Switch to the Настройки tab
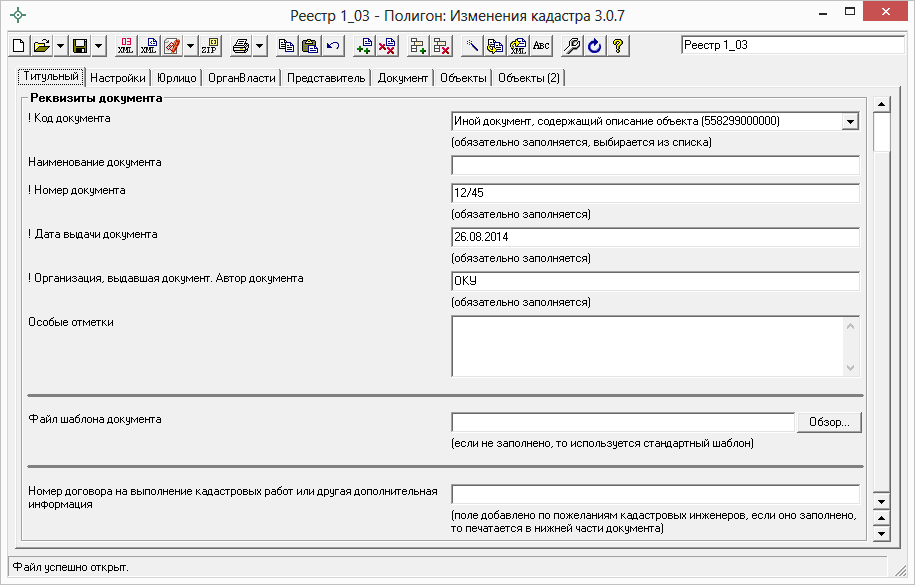 point(117,78)
